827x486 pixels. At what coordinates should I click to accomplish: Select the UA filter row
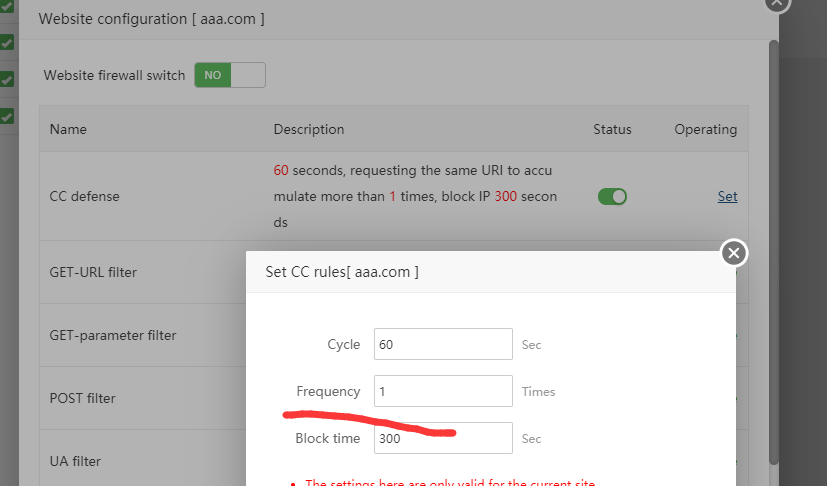[75, 461]
